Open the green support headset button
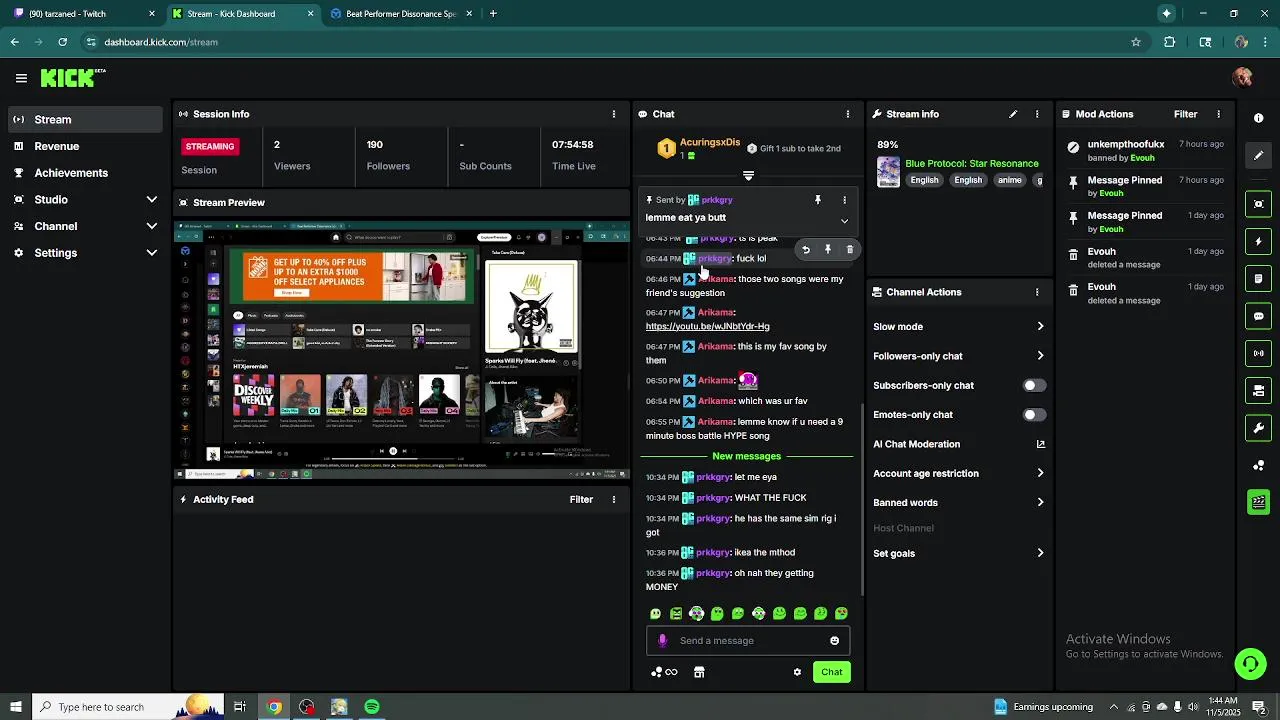Image resolution: width=1280 pixels, height=720 pixels. 1250,664
